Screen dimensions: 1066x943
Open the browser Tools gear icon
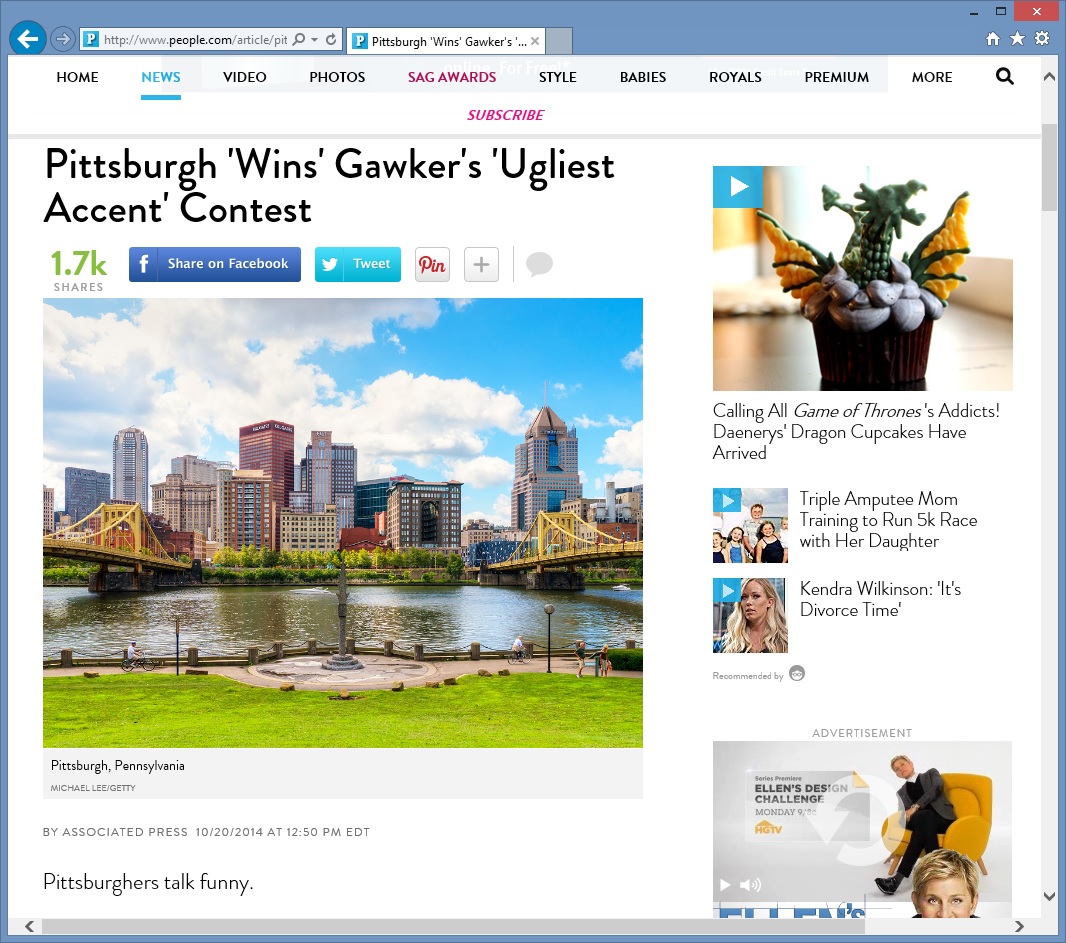tap(1042, 39)
